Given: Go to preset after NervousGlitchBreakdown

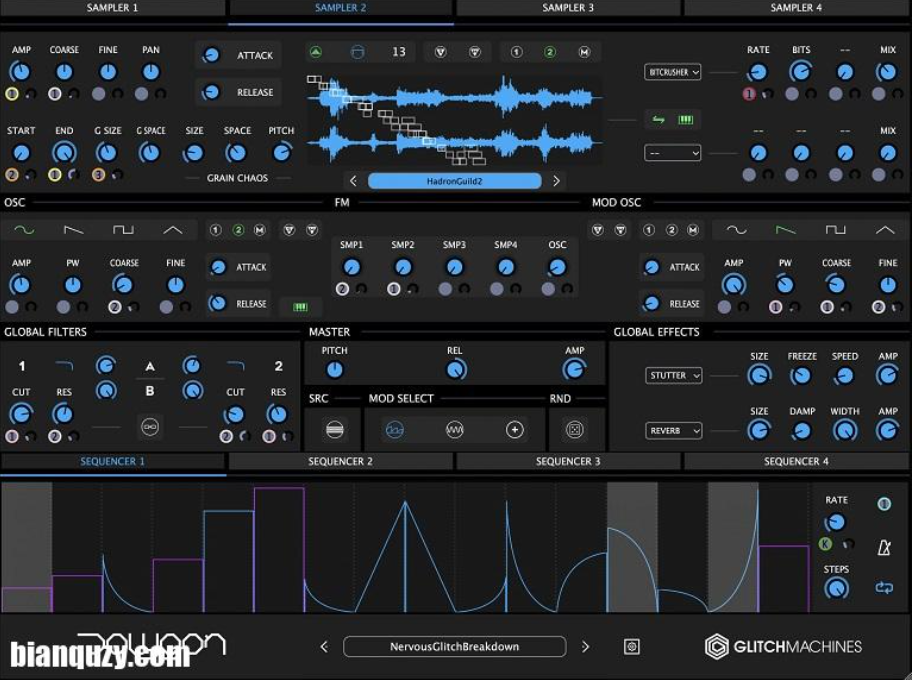Looking at the screenshot, I should click(585, 646).
